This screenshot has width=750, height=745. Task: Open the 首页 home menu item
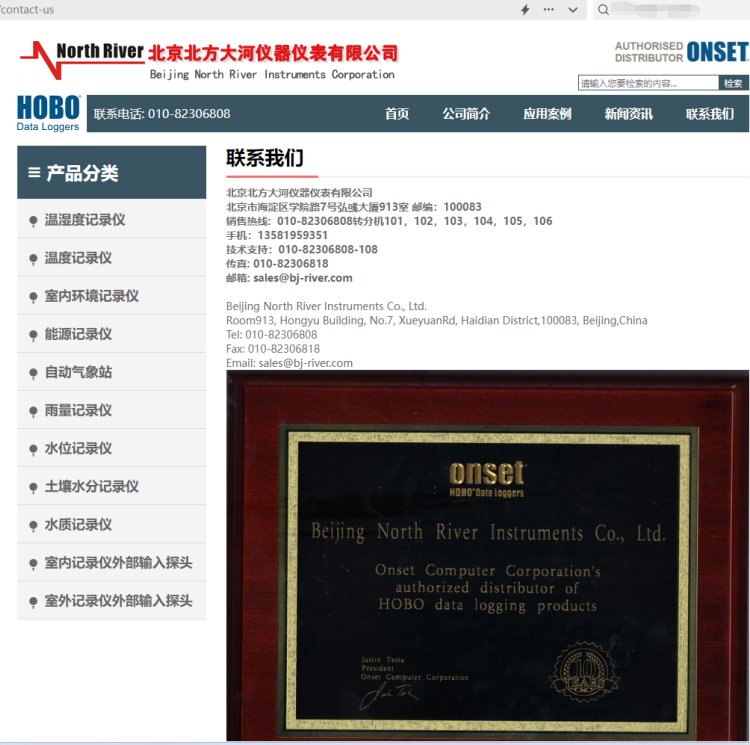click(x=397, y=114)
